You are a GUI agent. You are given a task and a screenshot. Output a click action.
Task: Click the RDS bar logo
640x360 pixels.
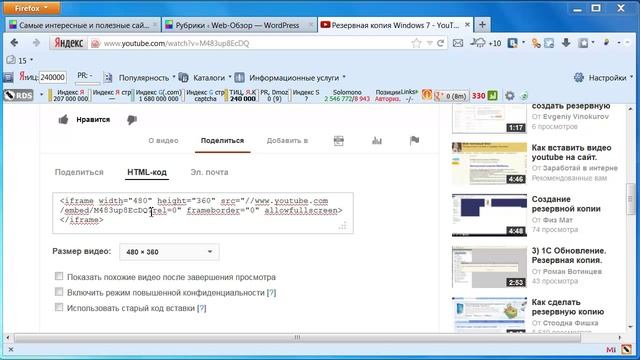pos(18,96)
